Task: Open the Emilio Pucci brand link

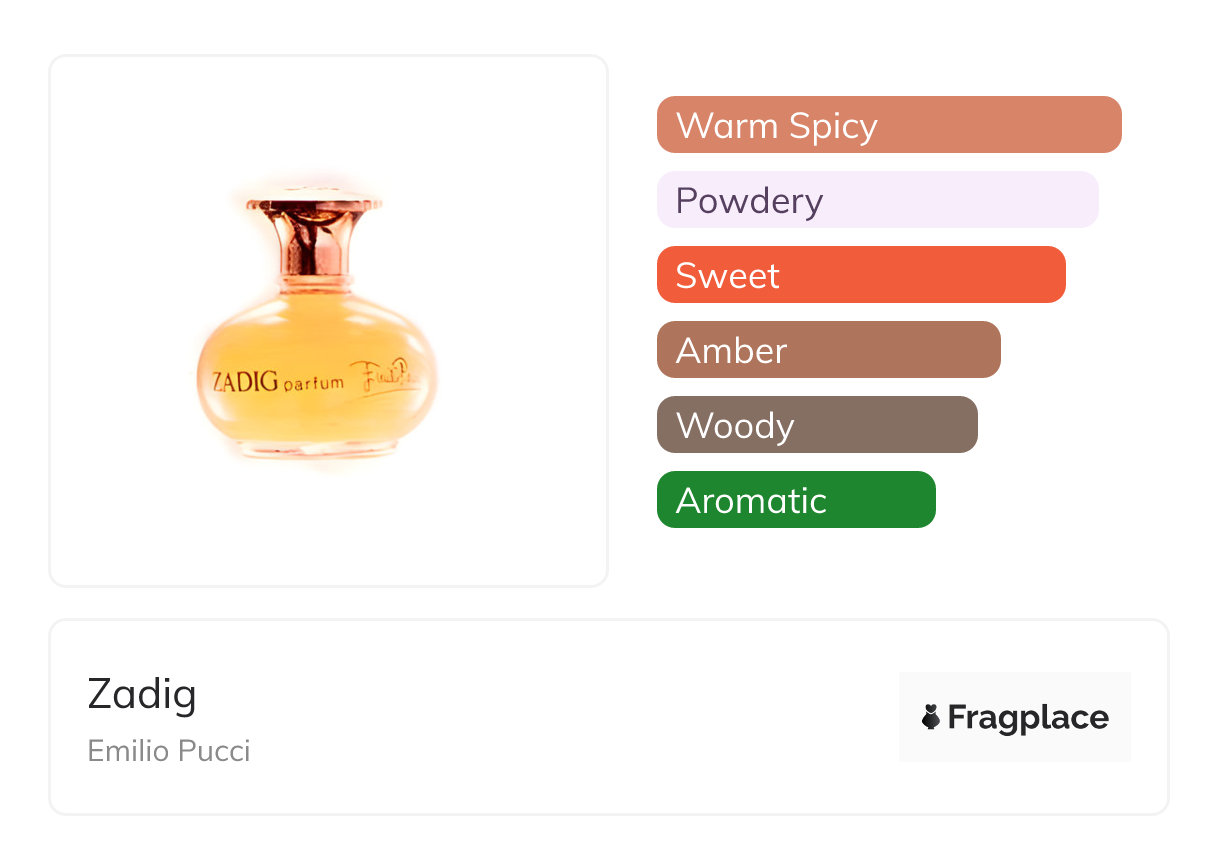Action: pyautogui.click(x=169, y=750)
